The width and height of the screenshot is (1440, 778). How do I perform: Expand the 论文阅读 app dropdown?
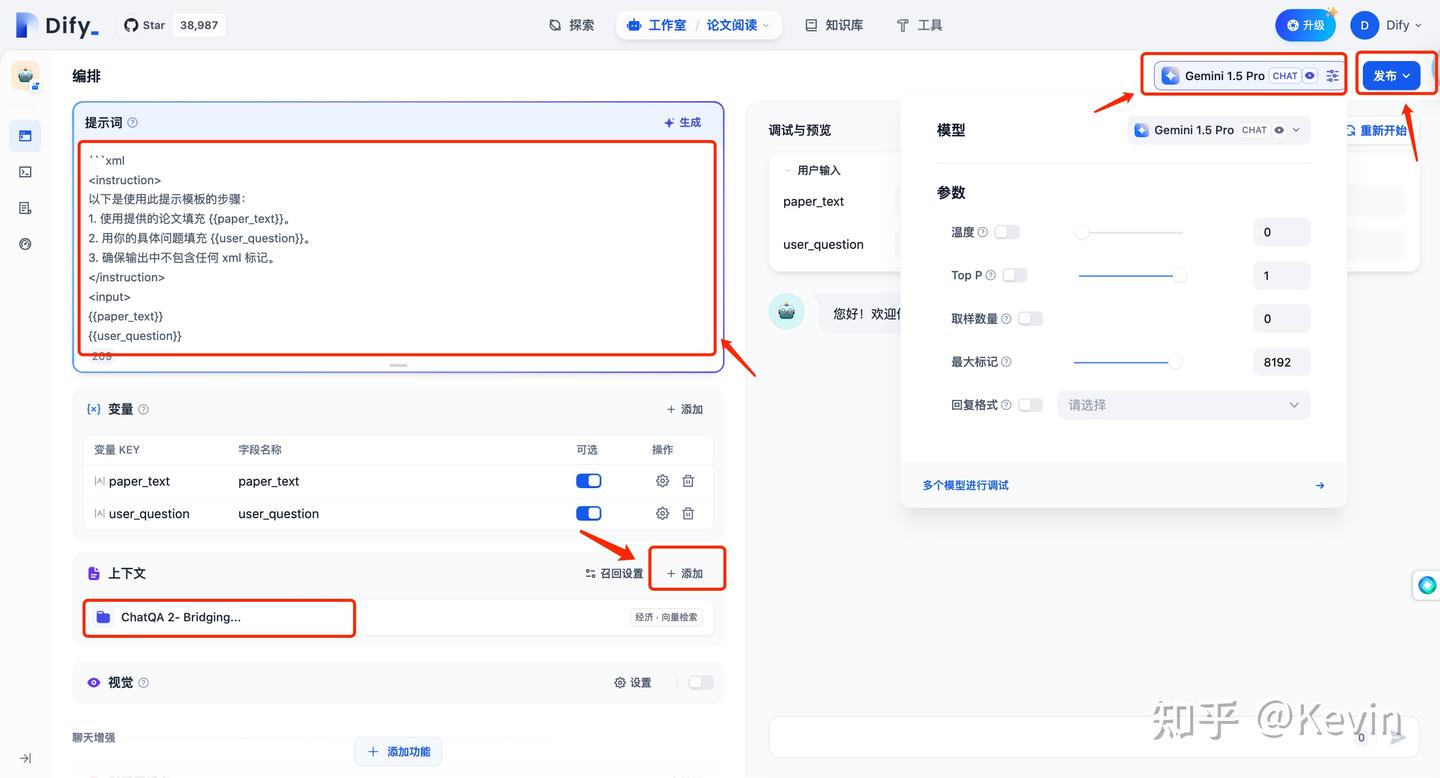[x=738, y=25]
